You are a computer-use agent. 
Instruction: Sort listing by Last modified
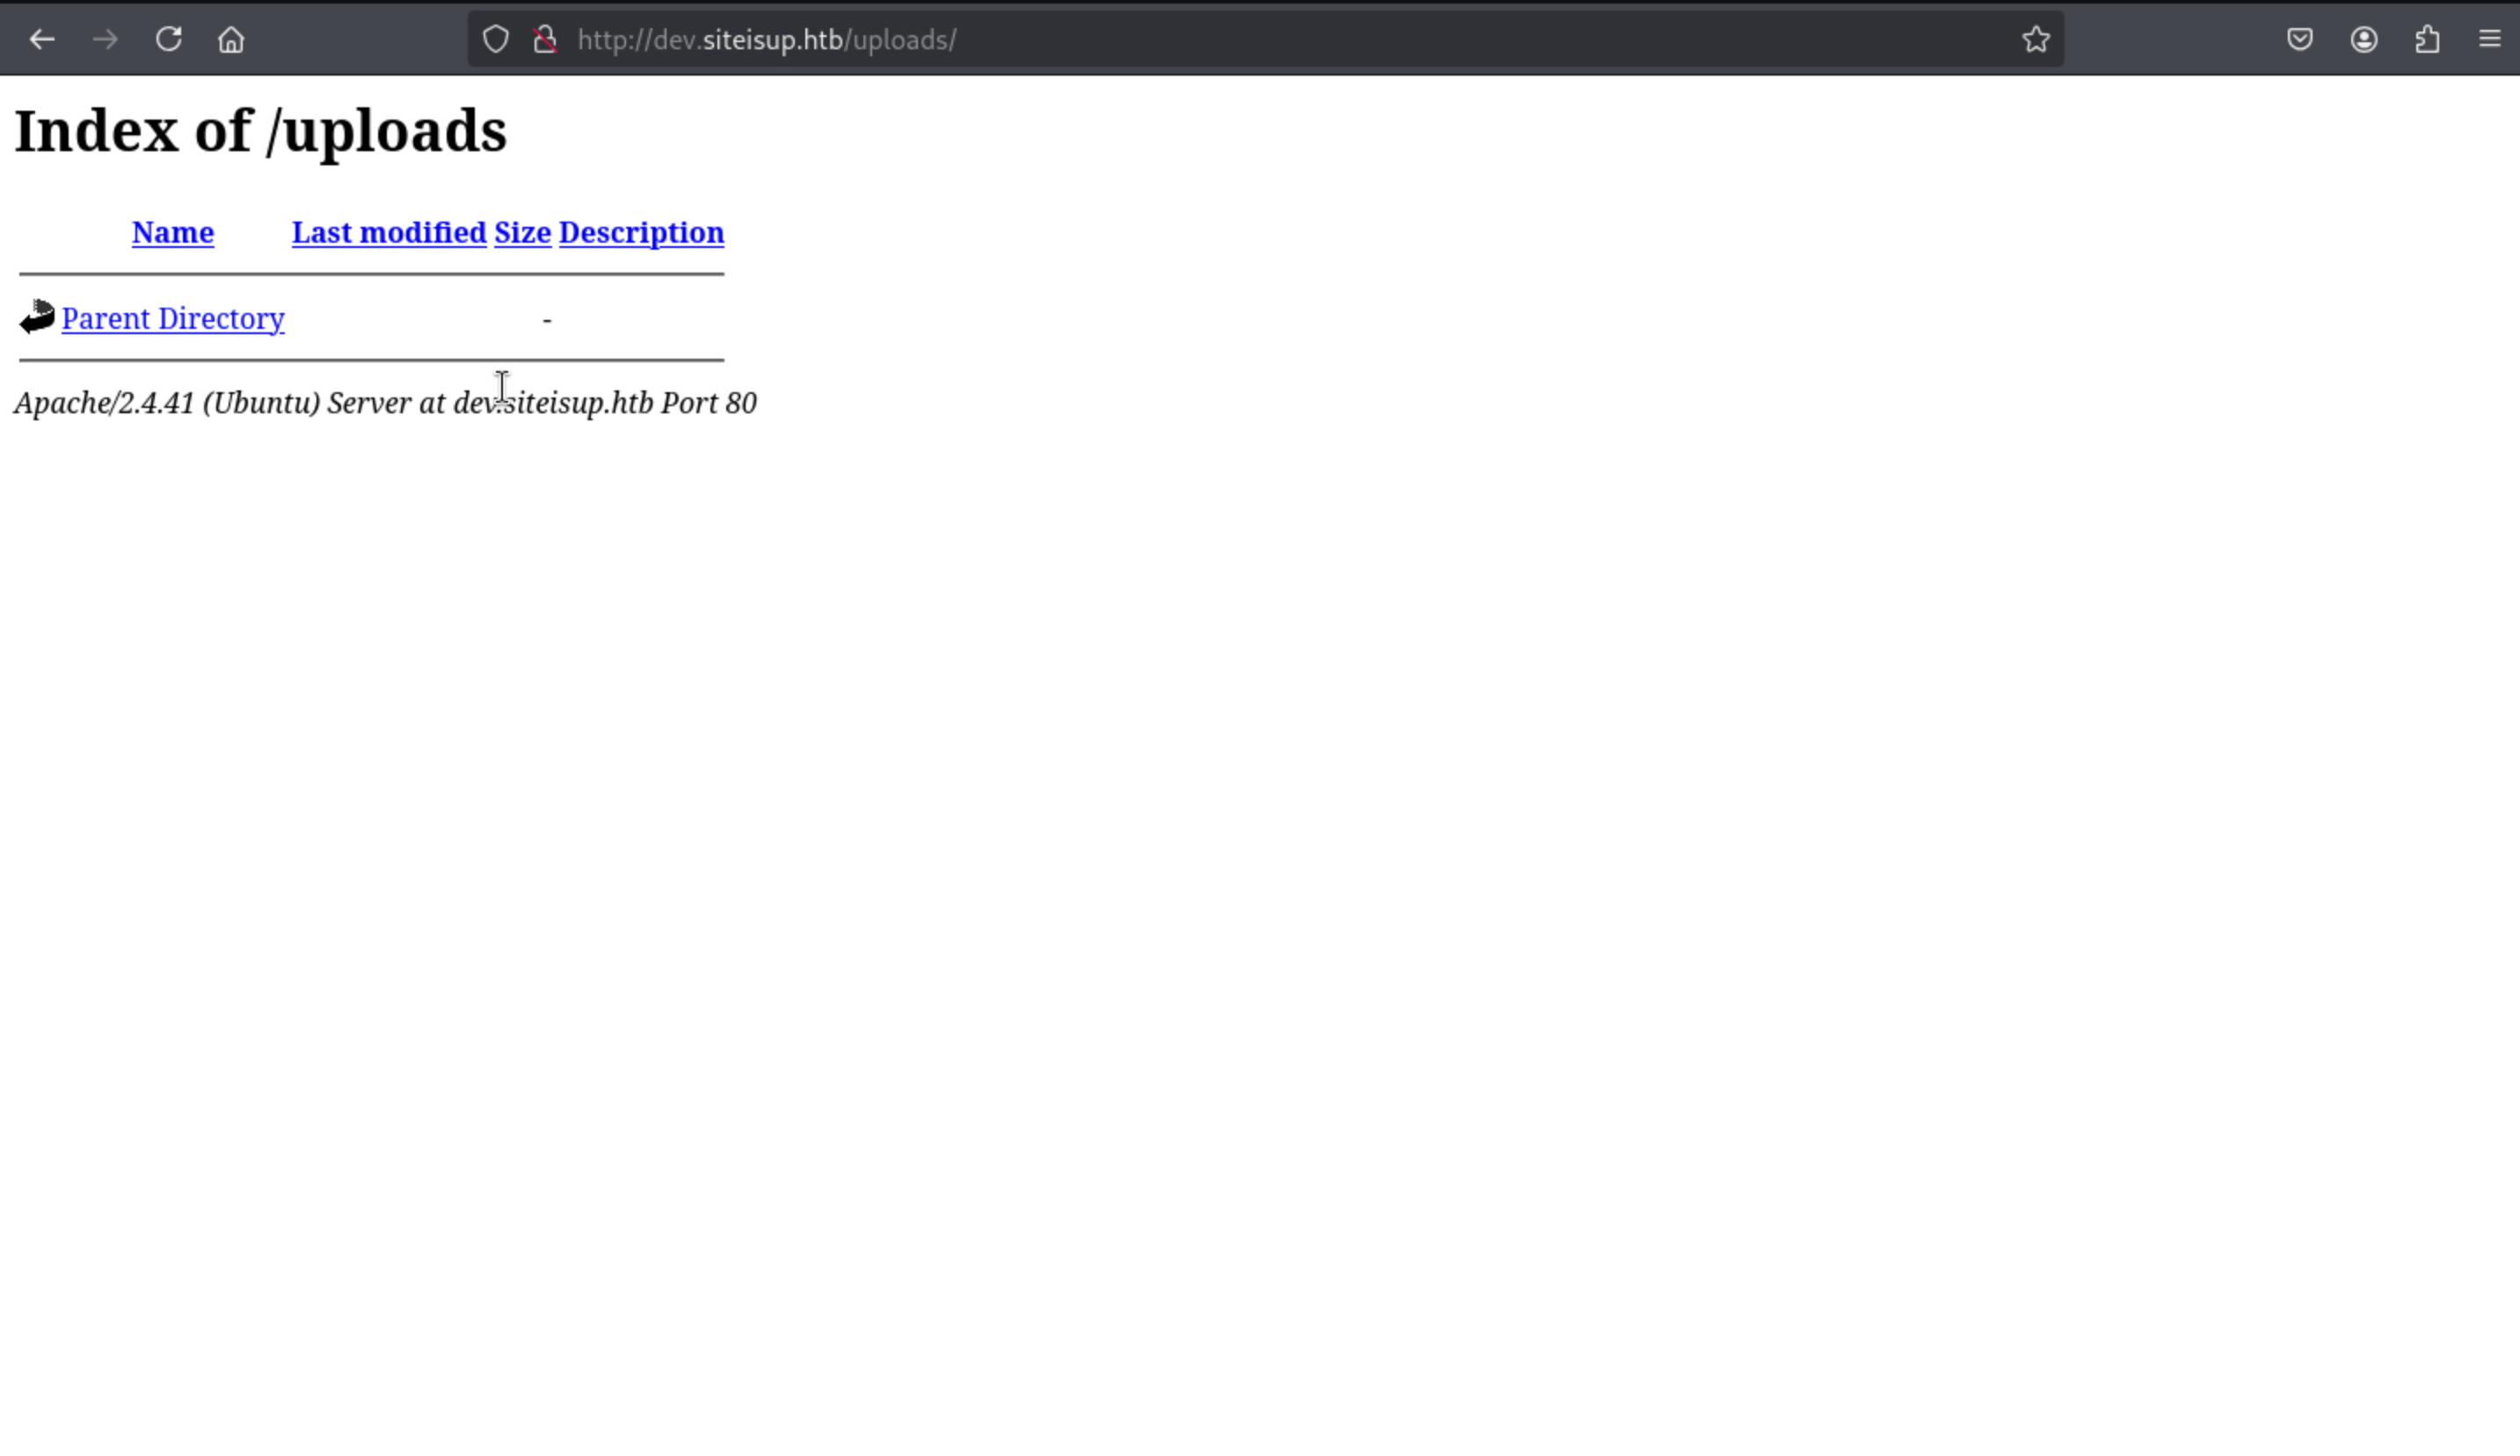pyautogui.click(x=389, y=233)
